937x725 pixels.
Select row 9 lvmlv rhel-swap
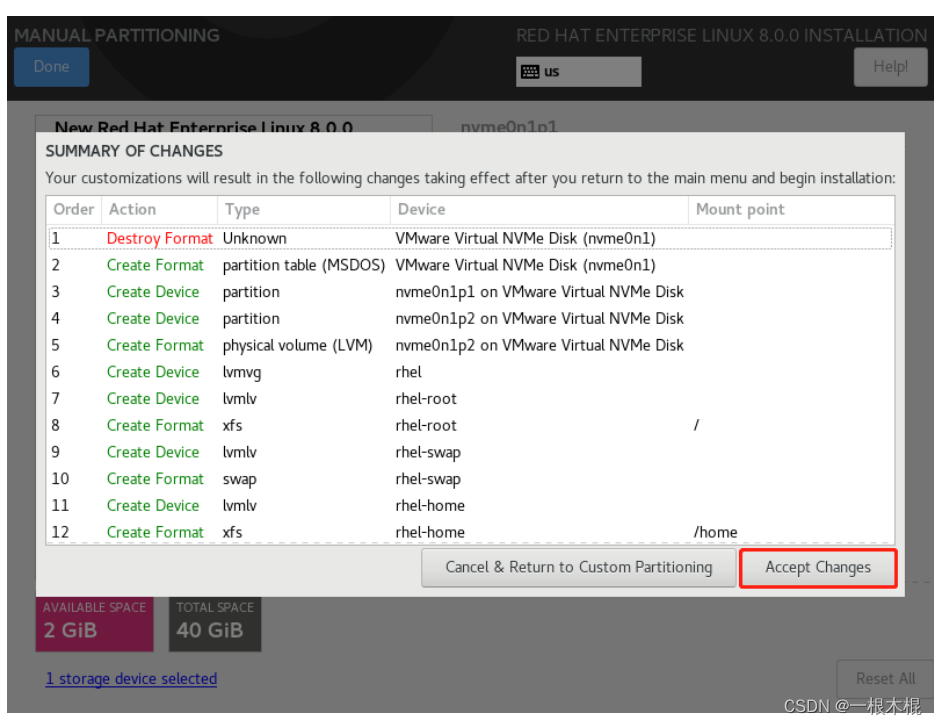click(470, 452)
